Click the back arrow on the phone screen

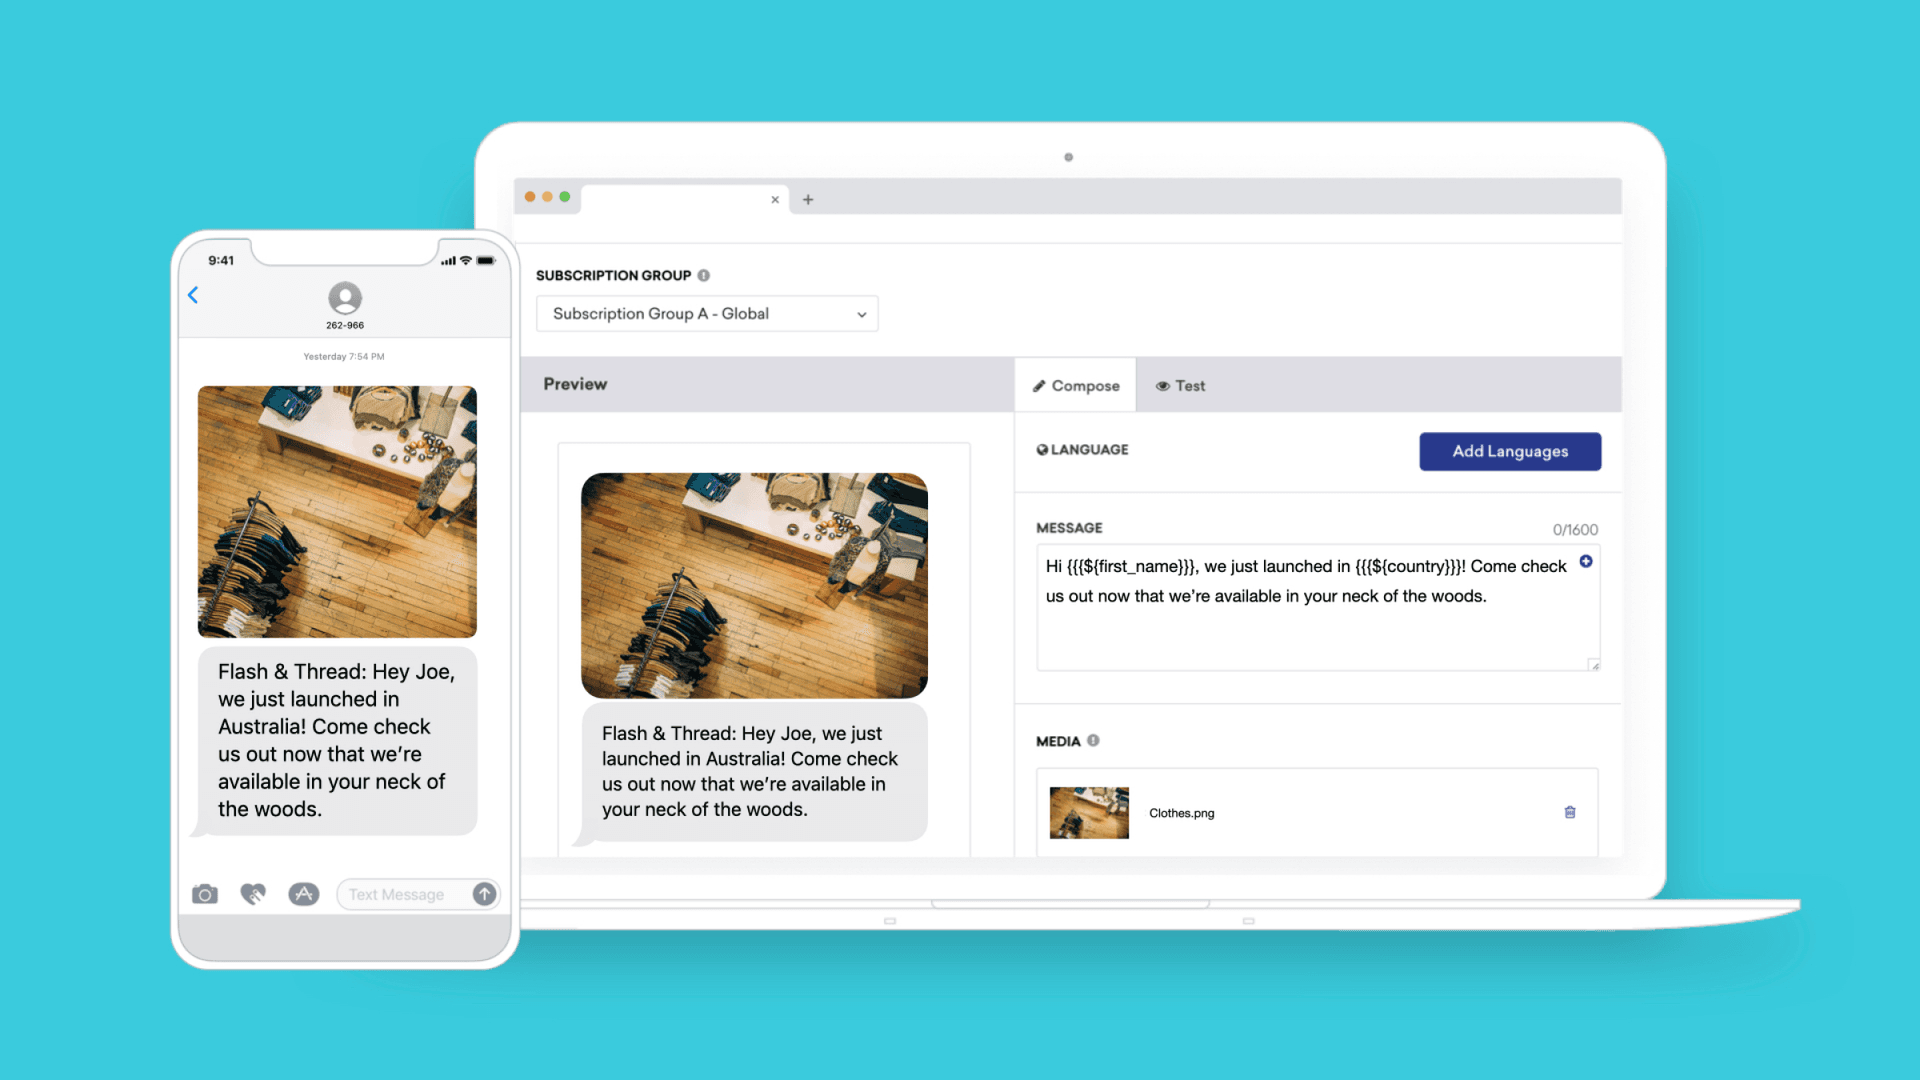click(x=193, y=295)
